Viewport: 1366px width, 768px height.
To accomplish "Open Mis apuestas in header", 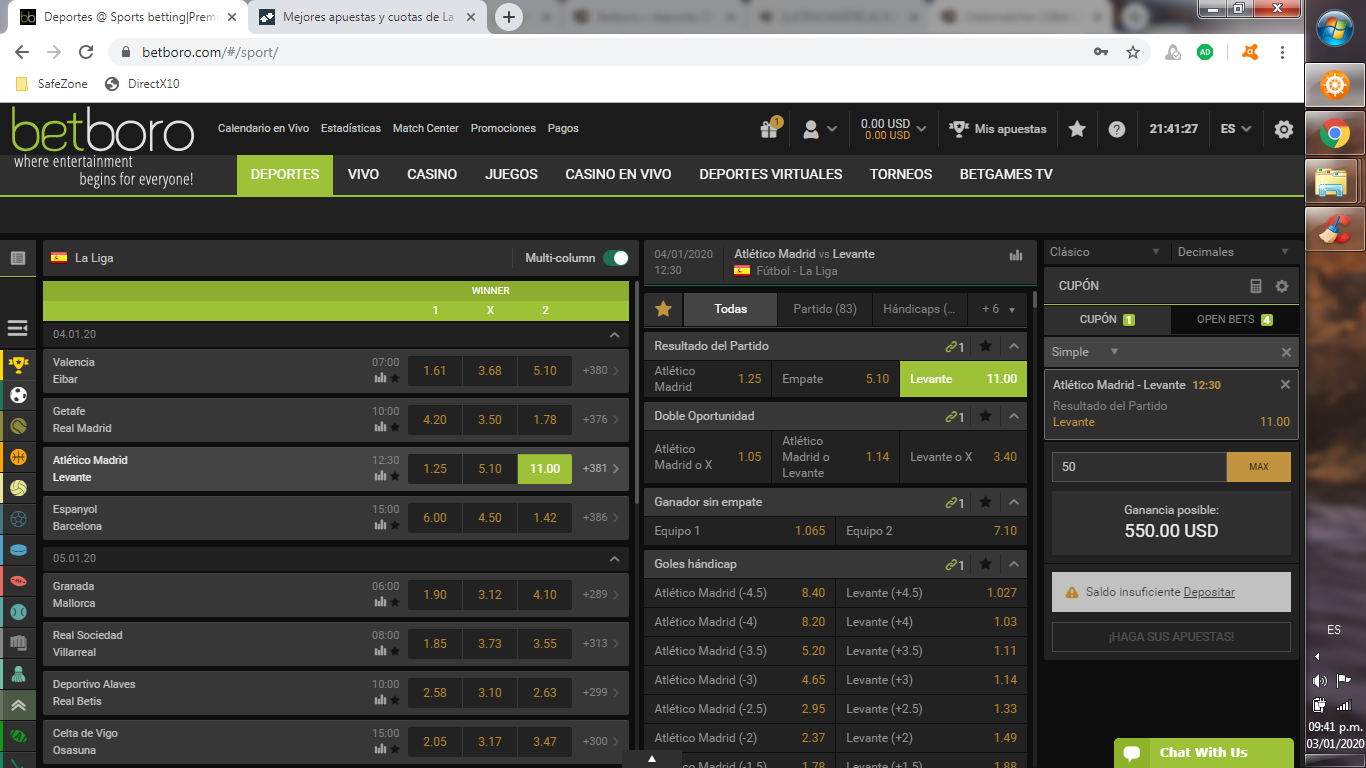I will (998, 129).
